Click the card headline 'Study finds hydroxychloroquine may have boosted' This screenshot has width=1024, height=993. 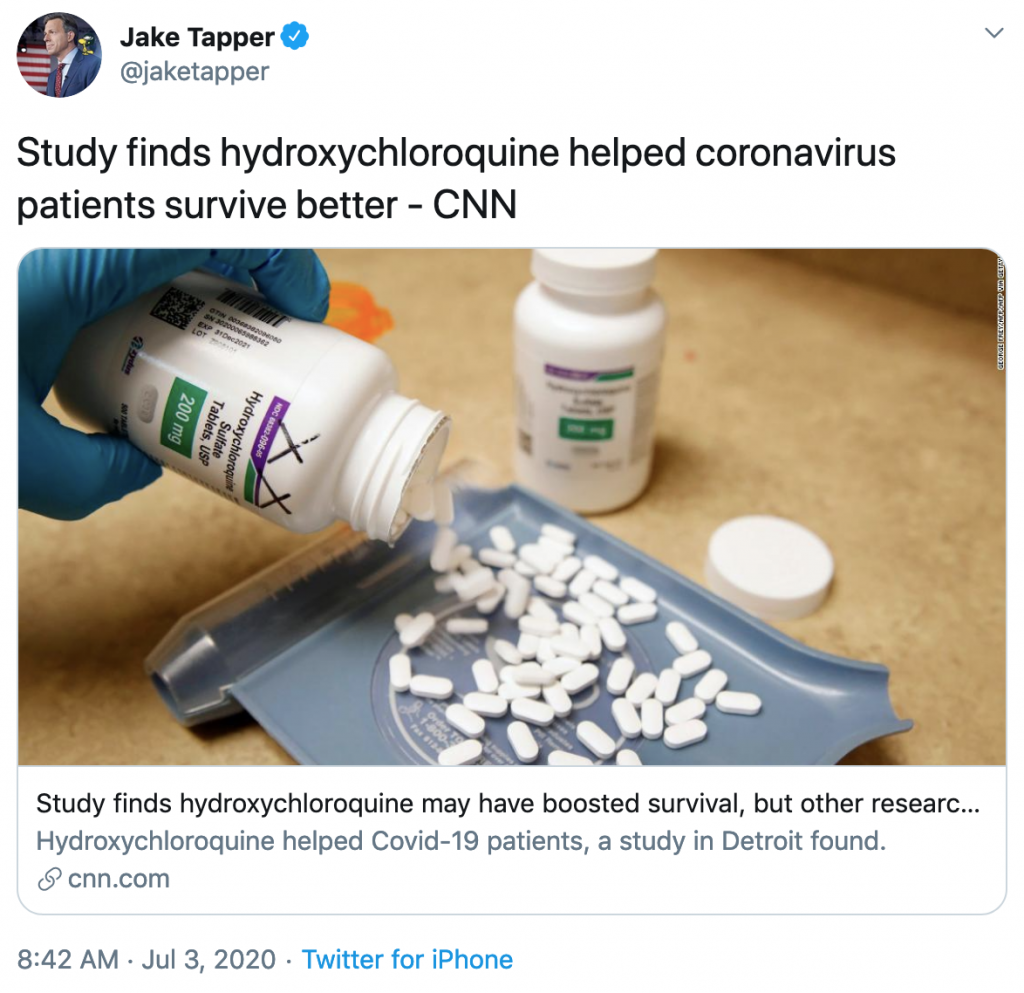click(508, 804)
